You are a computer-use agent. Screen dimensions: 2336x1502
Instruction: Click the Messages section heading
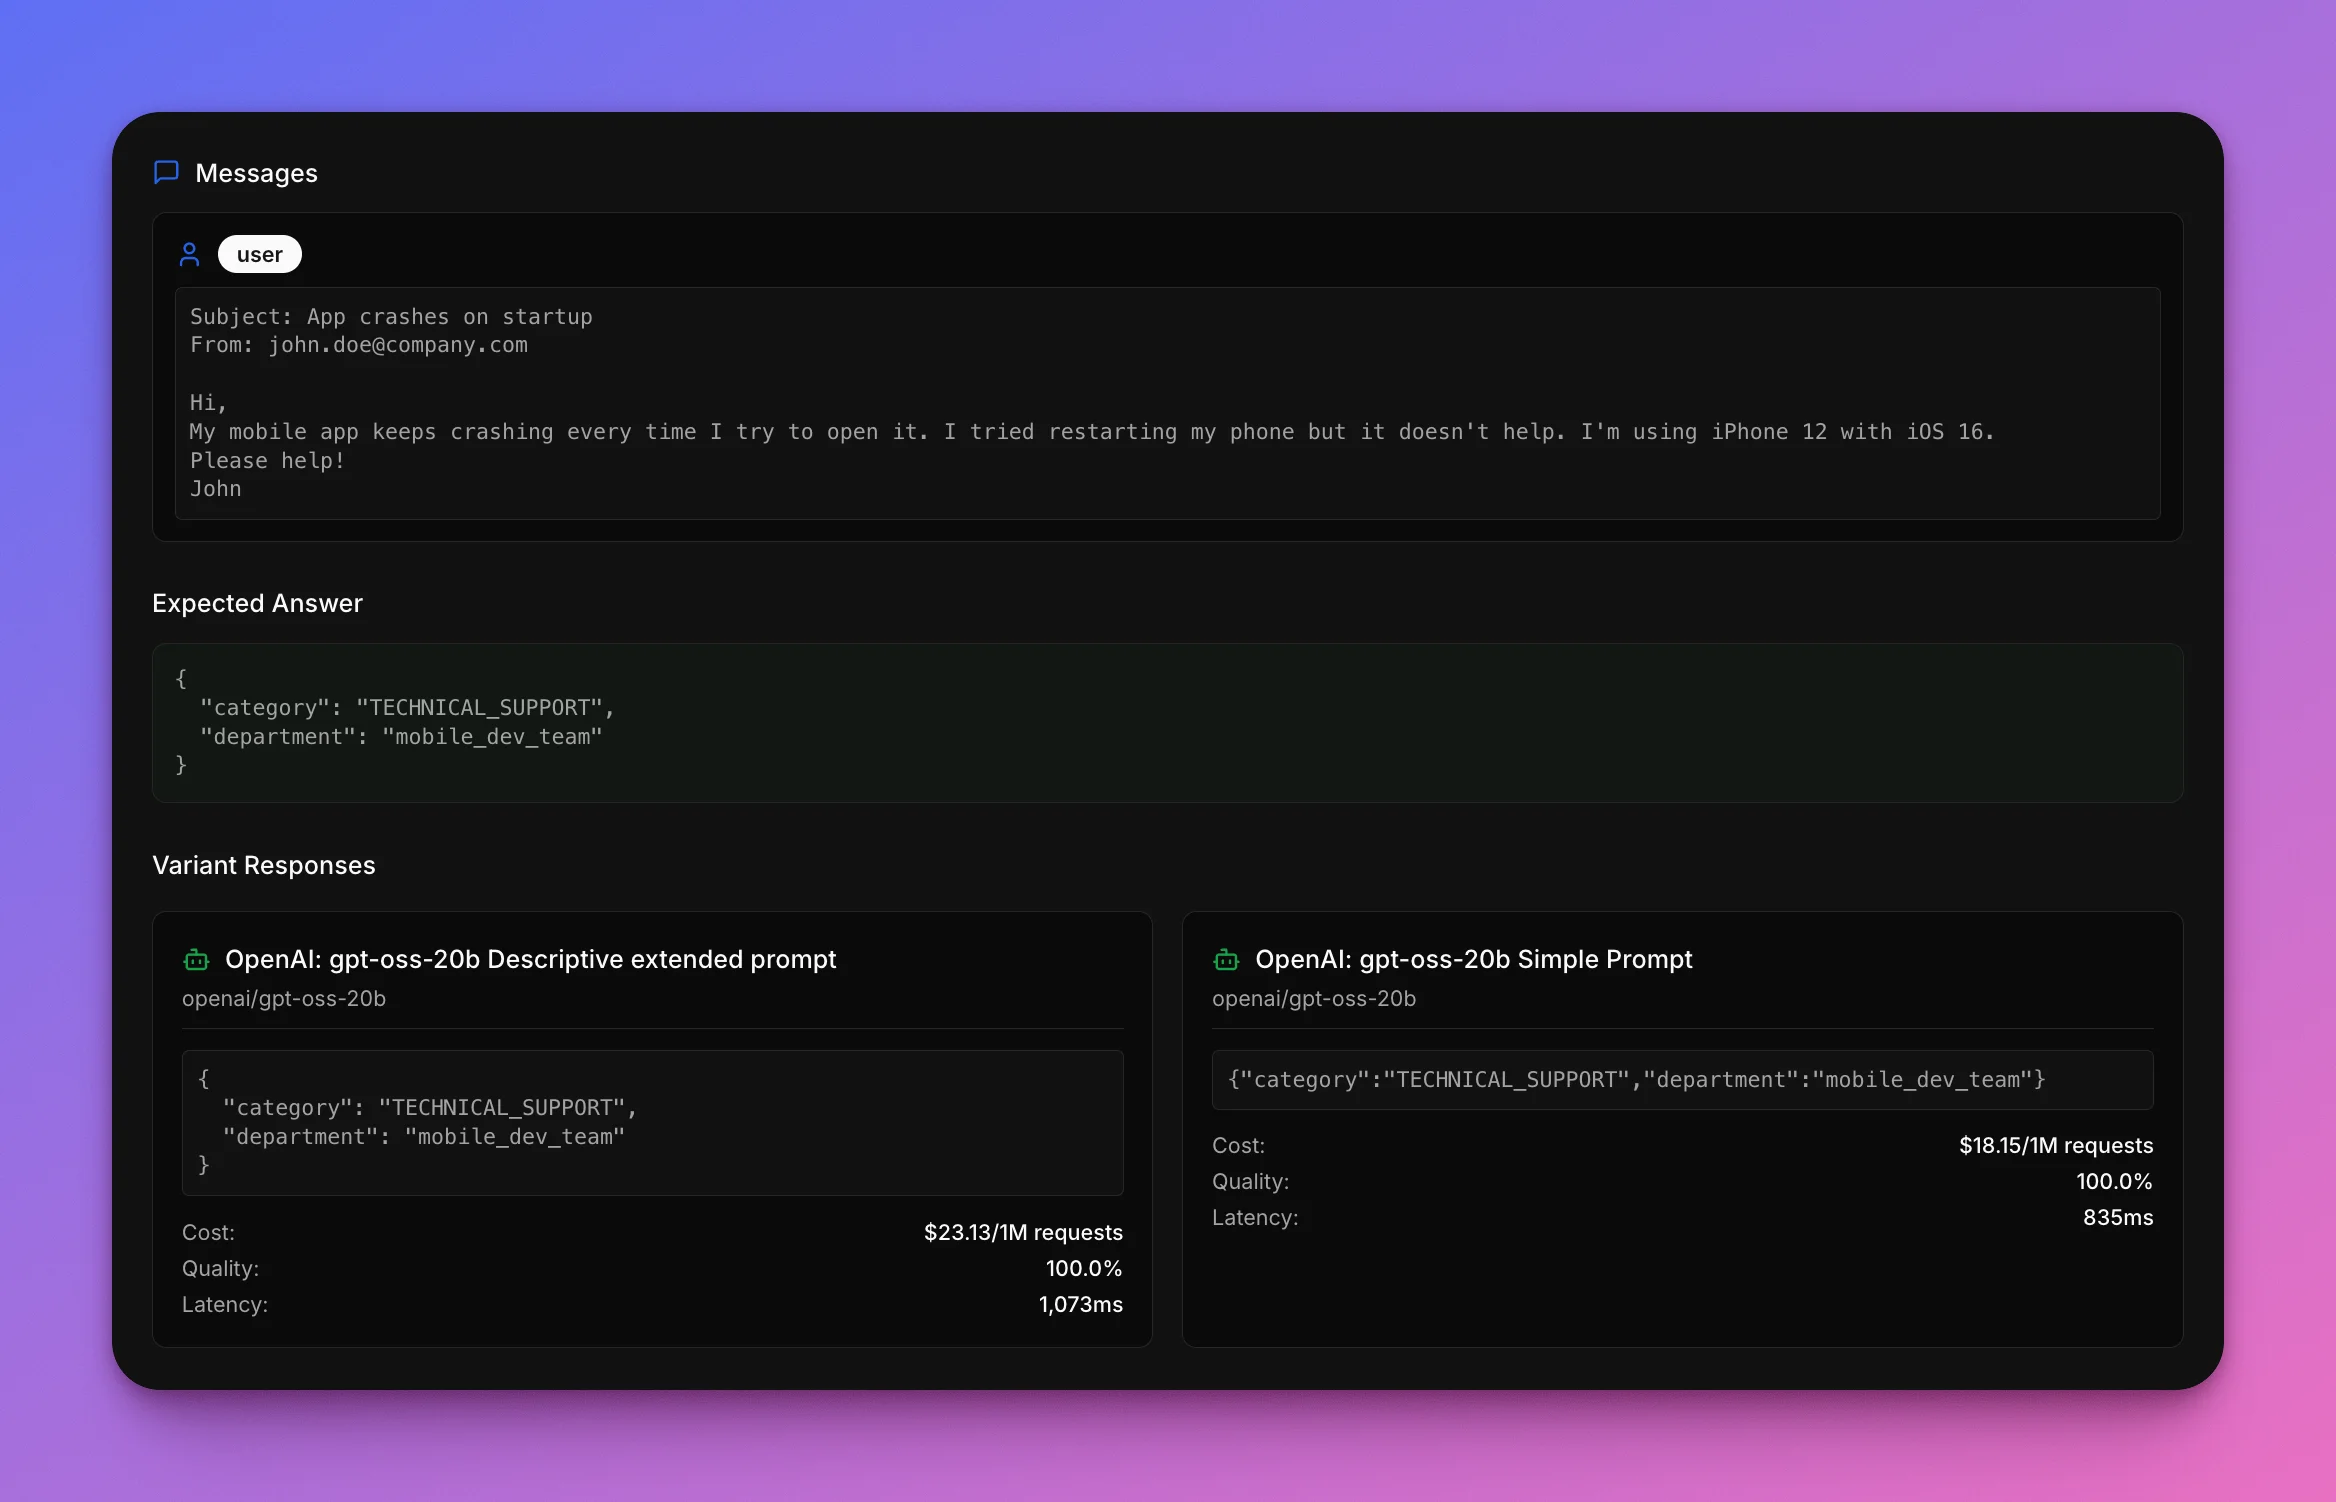256,173
